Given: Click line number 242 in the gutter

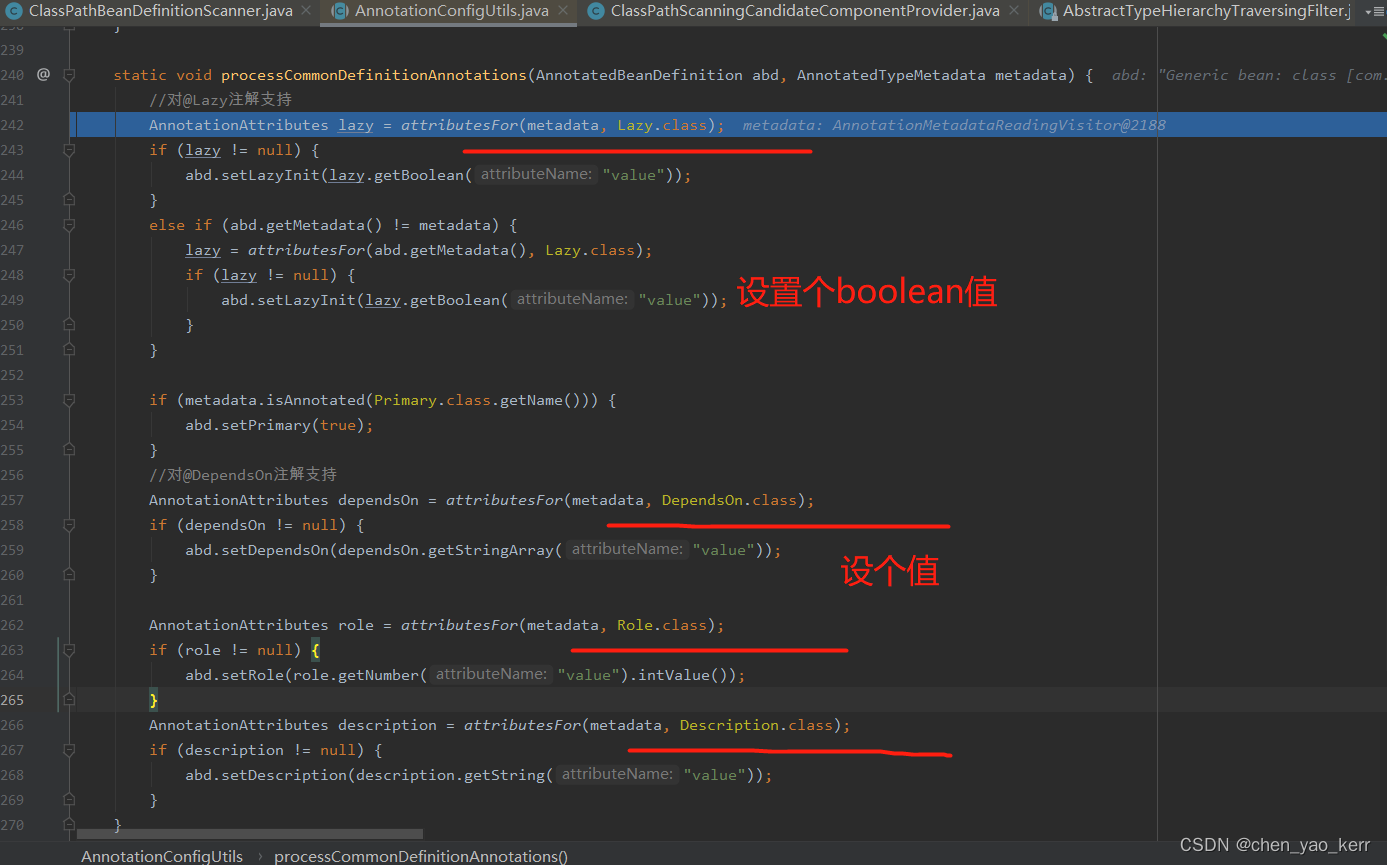Looking at the screenshot, I should (13, 125).
